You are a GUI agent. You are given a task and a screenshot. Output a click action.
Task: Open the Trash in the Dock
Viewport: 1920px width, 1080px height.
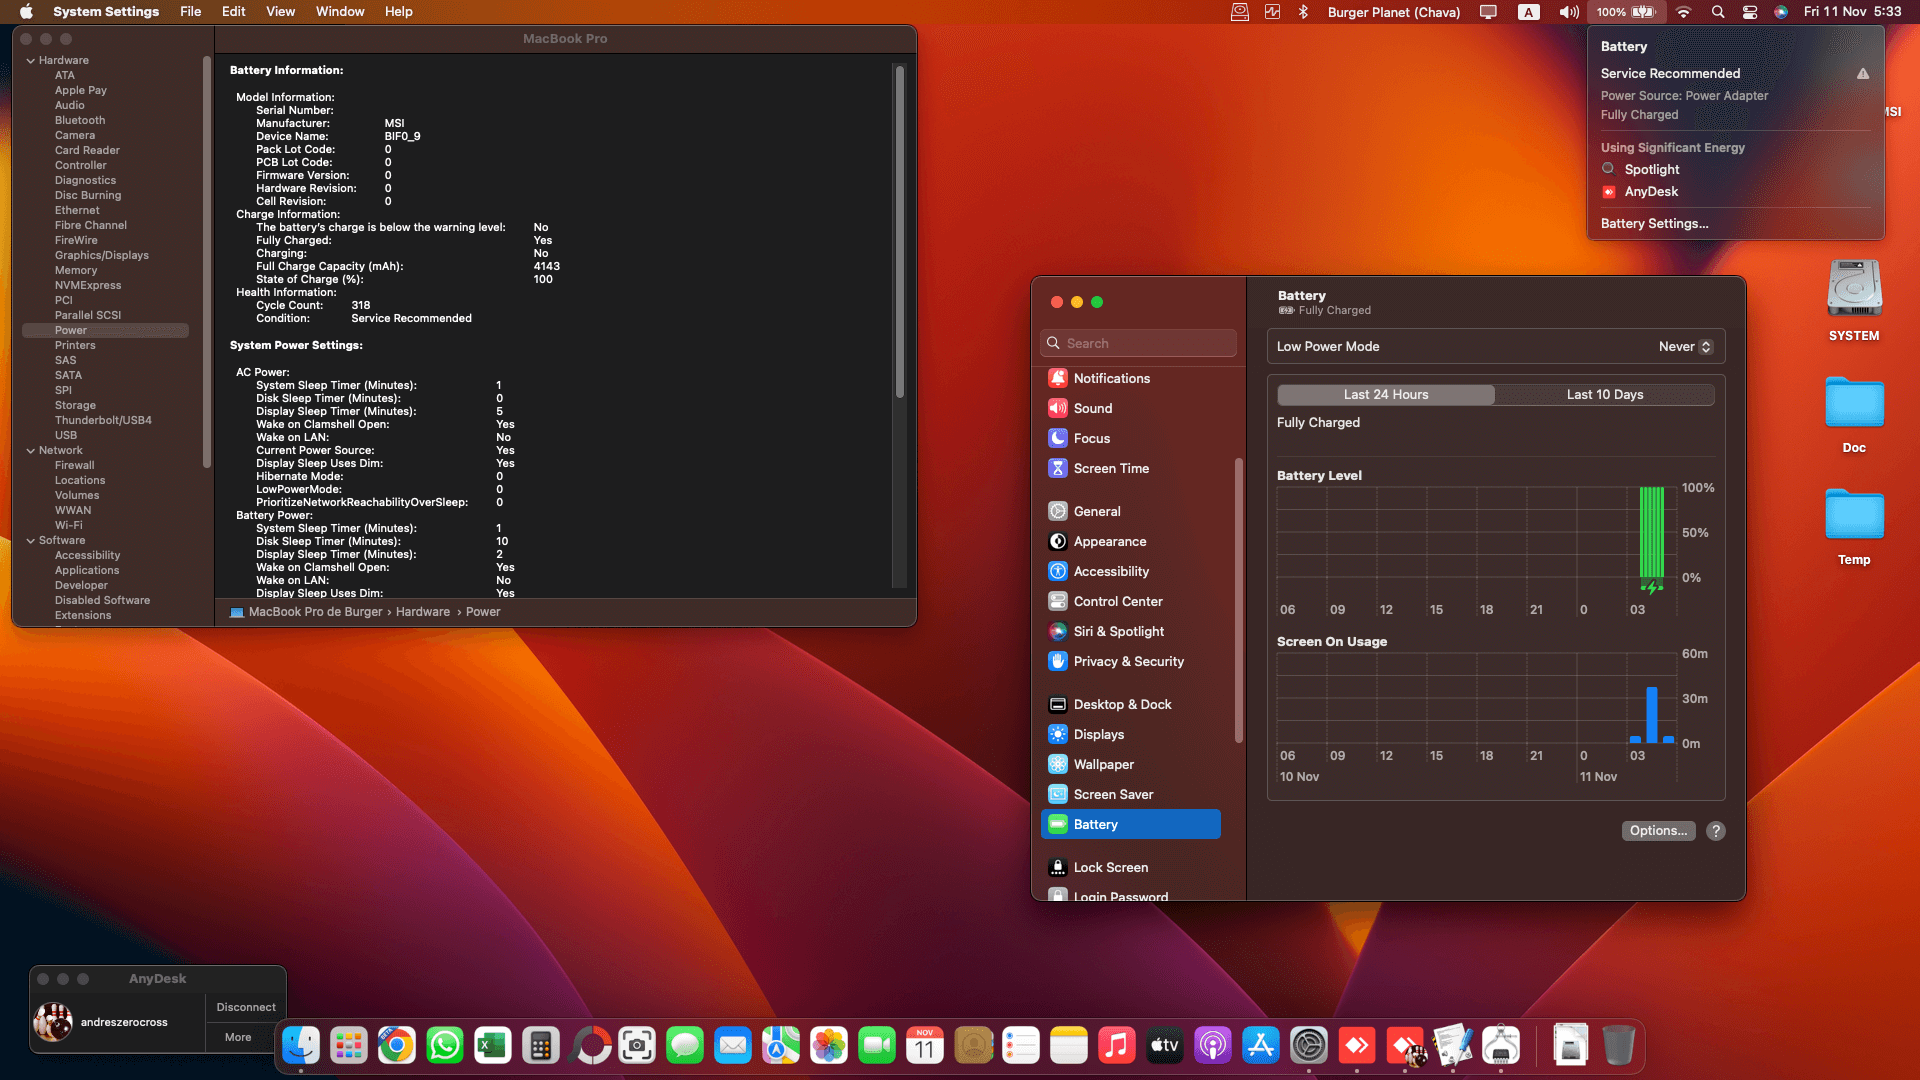click(x=1618, y=1046)
